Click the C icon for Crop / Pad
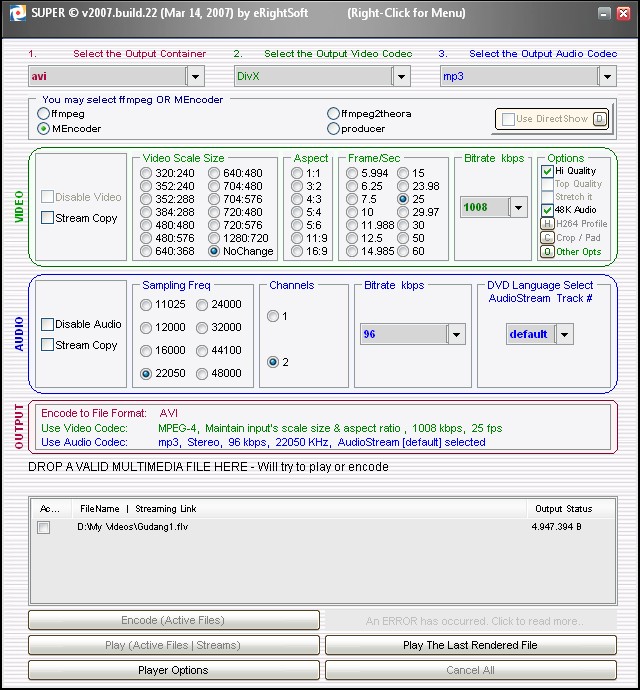Screen dimensions: 640x690 coord(547,238)
